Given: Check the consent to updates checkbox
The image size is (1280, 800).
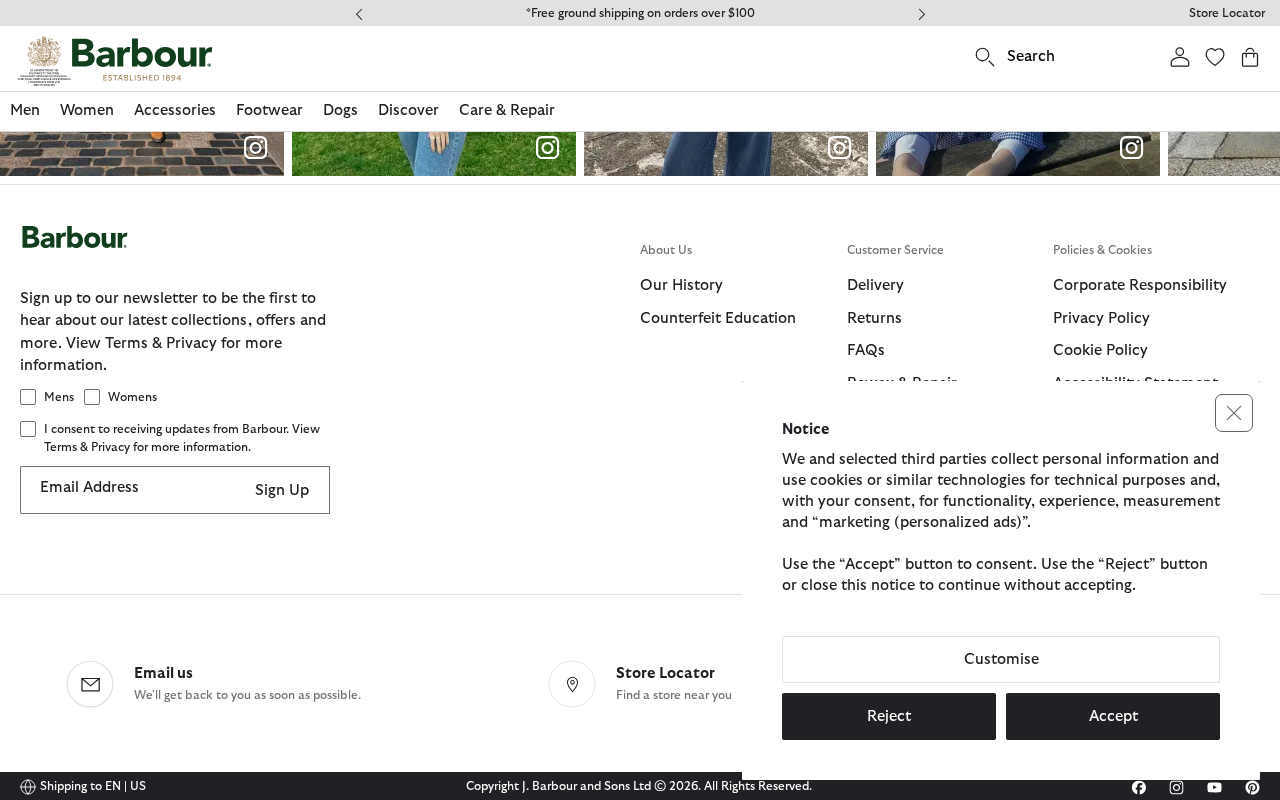Looking at the screenshot, I should (x=28, y=429).
